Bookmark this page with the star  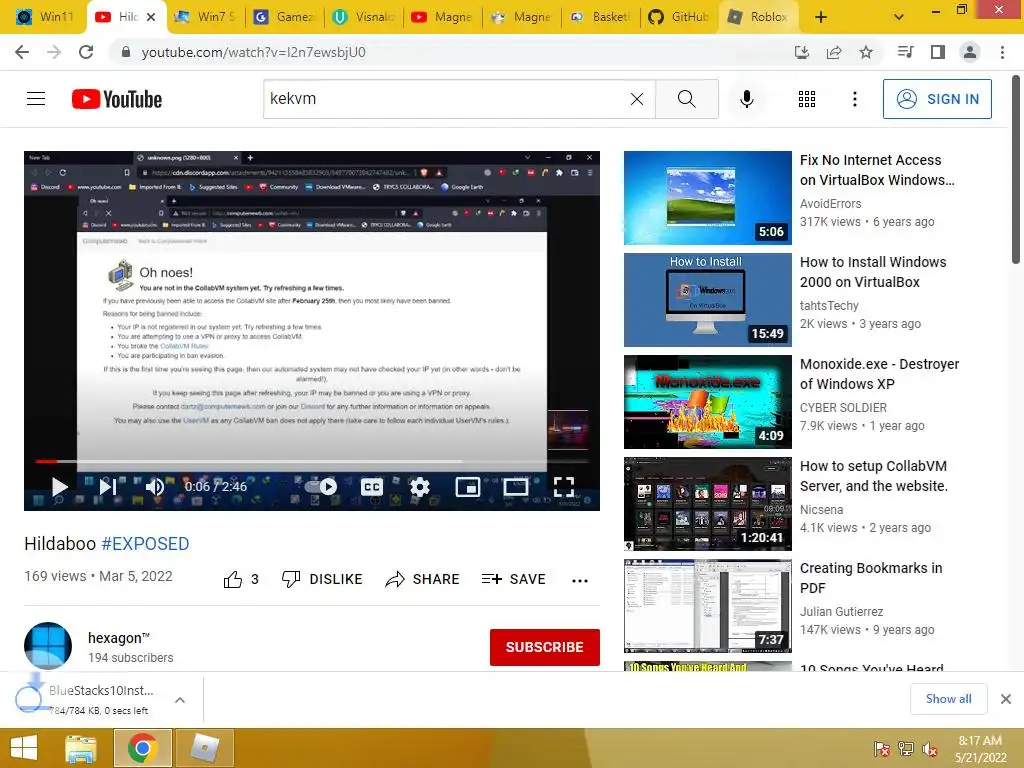(x=865, y=52)
